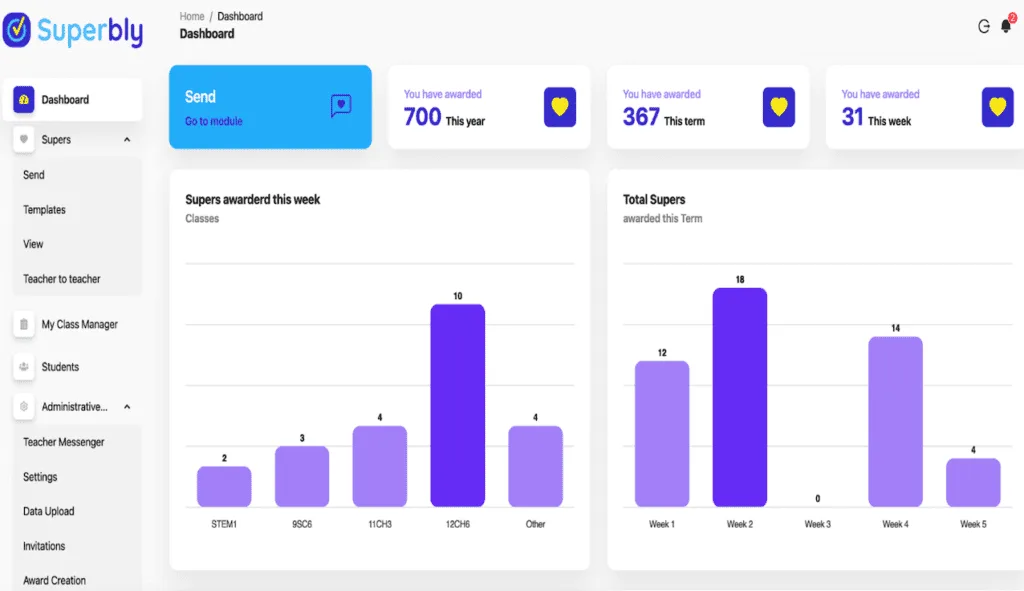The image size is (1024, 591).
Task: Click the 'awarded this Term' subtitle
Action: pyautogui.click(x=662, y=219)
